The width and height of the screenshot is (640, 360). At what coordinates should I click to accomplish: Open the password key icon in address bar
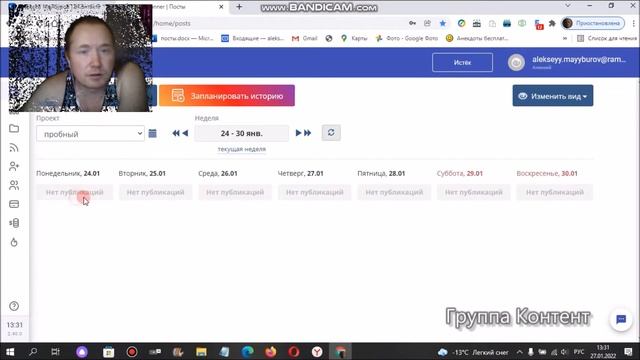pyautogui.click(x=412, y=23)
